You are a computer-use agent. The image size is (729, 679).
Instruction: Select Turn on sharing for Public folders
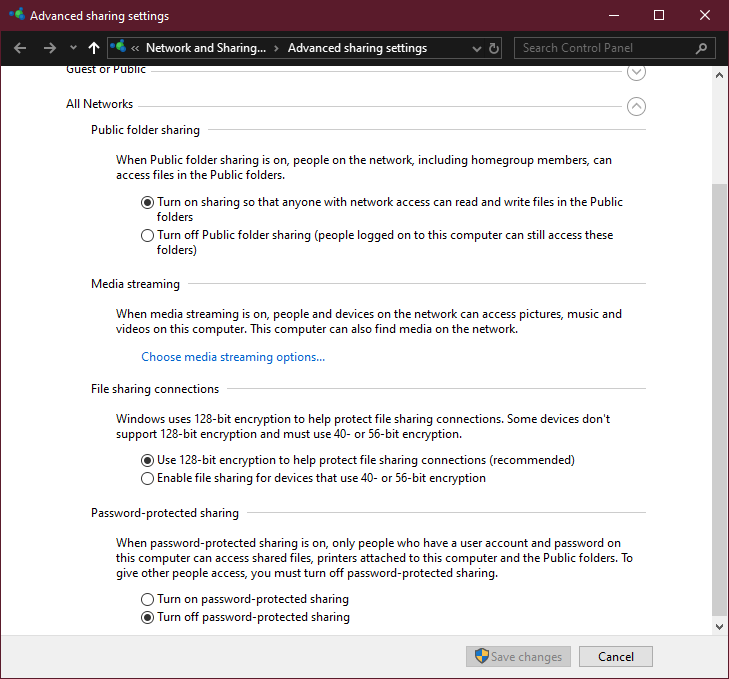pos(147,202)
